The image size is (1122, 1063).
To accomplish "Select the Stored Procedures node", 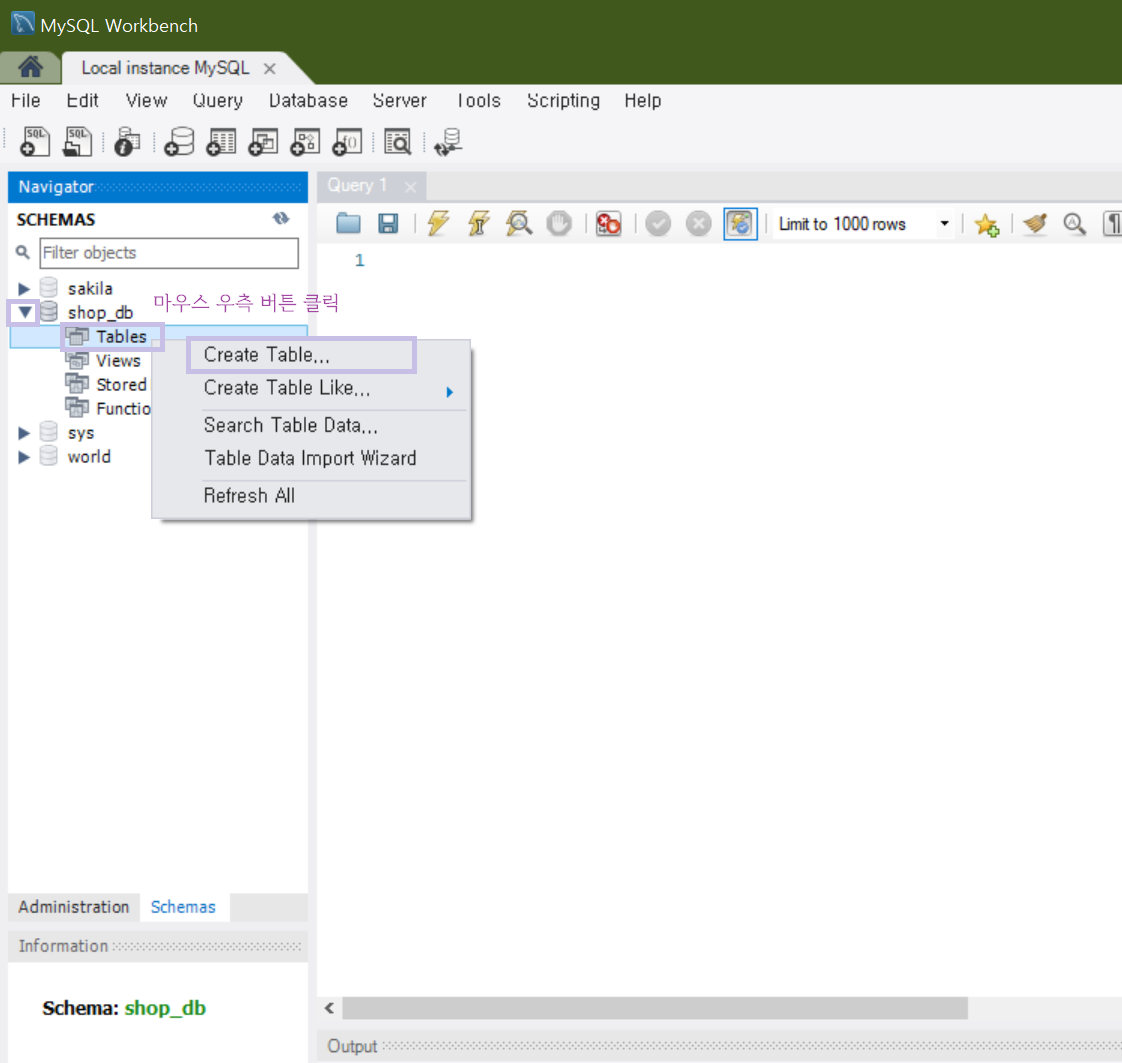I will coord(121,384).
